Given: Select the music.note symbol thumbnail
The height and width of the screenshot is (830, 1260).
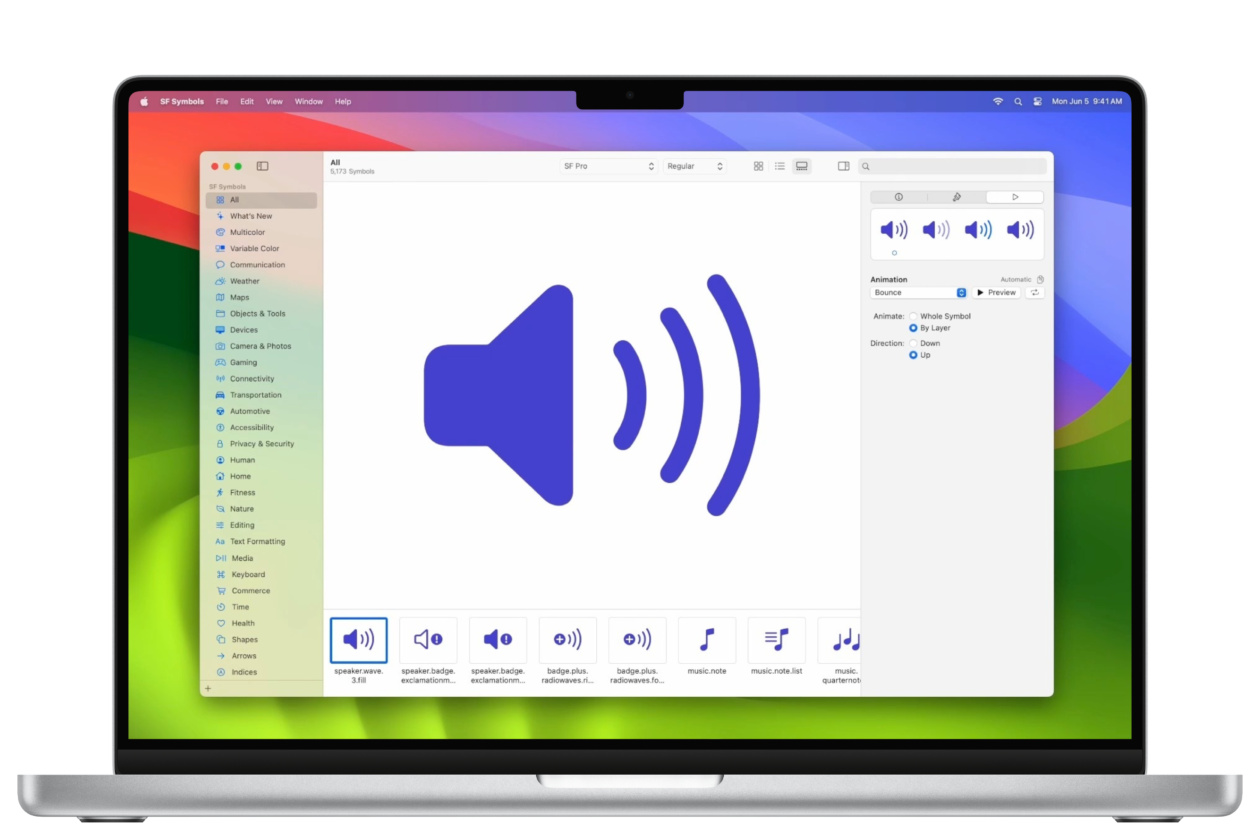Looking at the screenshot, I should tap(707, 640).
